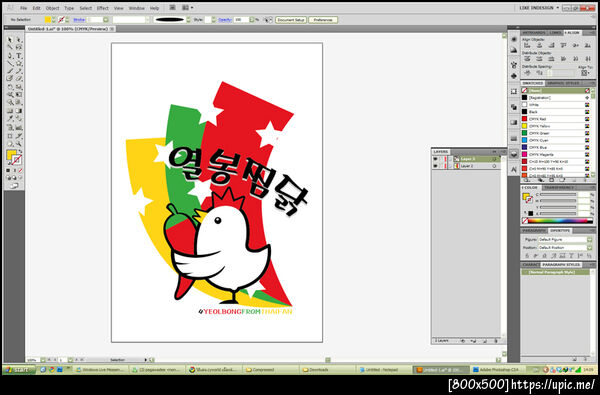Open the Window menu
600x395 pixels.
coord(137,8)
